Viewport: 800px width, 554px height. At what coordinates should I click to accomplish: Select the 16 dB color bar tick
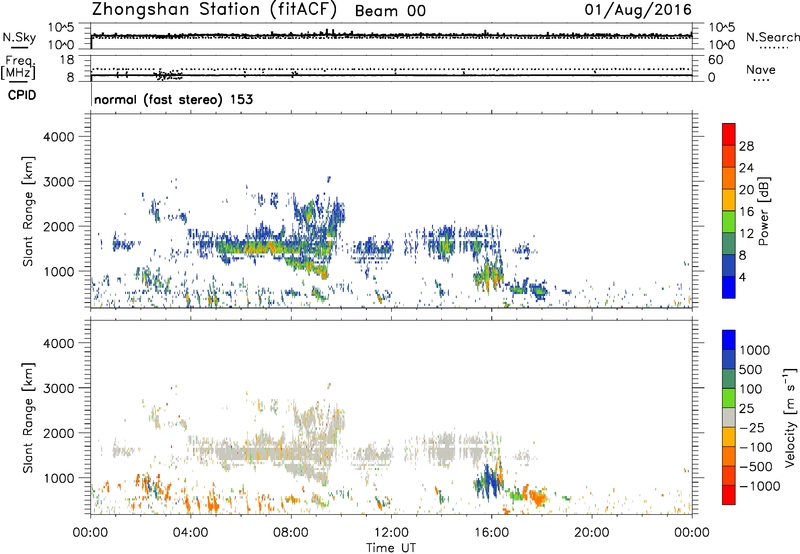tap(746, 212)
